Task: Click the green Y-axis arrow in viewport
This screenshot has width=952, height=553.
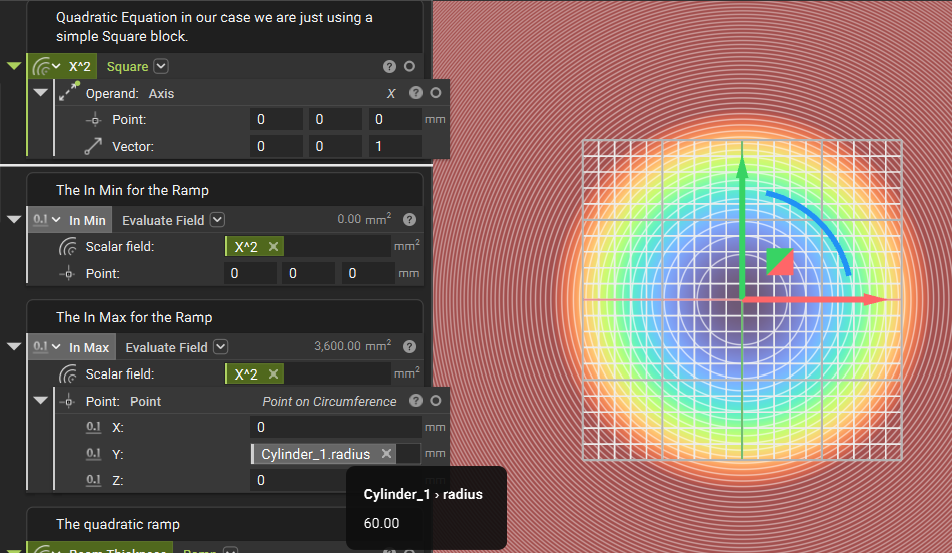Action: pos(741,200)
